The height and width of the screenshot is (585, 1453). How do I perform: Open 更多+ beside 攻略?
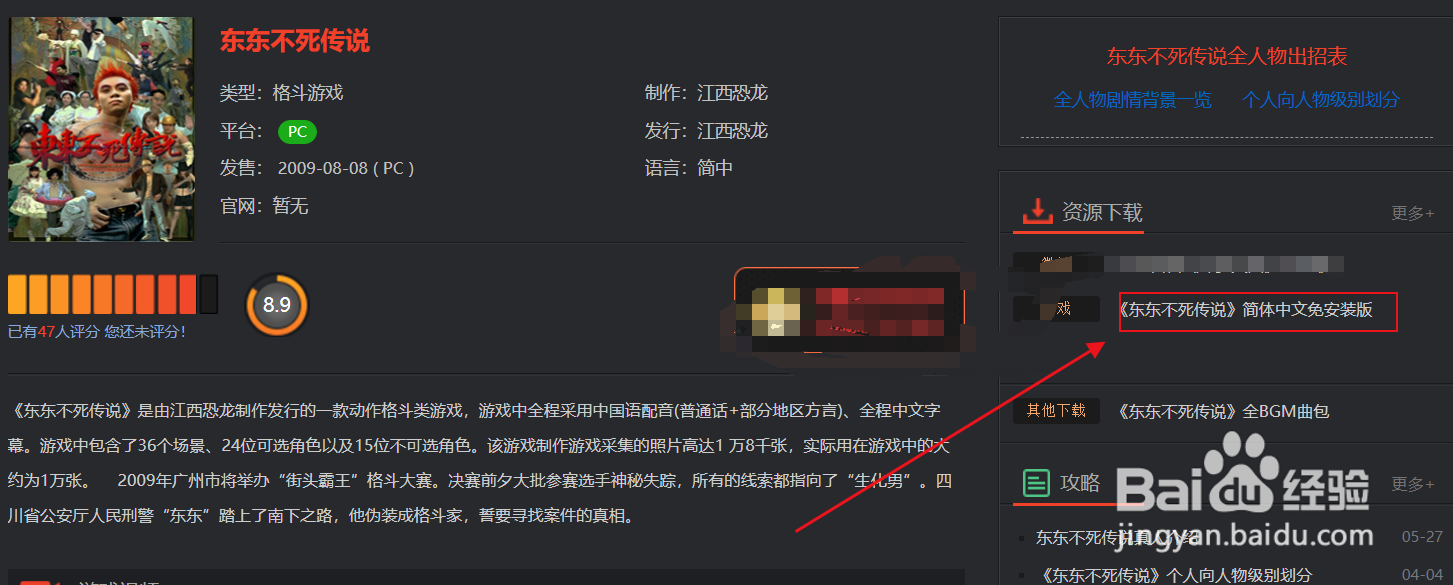1412,484
